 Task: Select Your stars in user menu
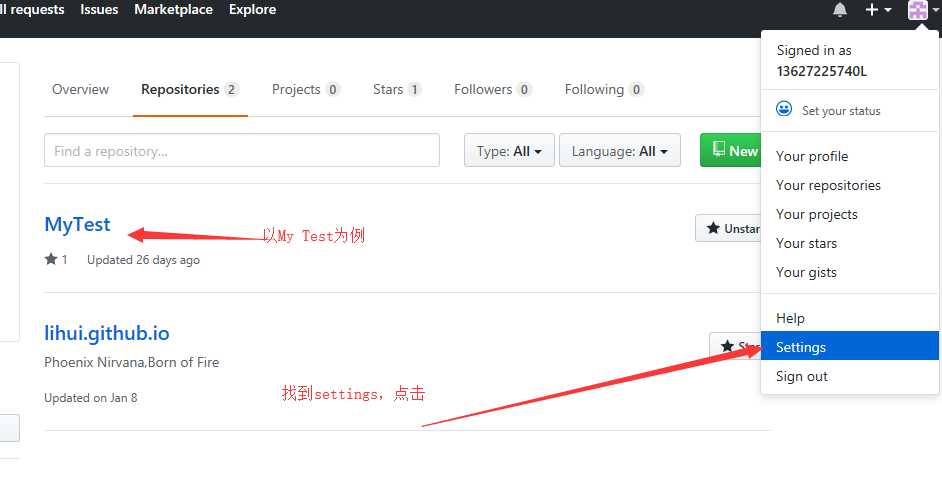(x=806, y=243)
